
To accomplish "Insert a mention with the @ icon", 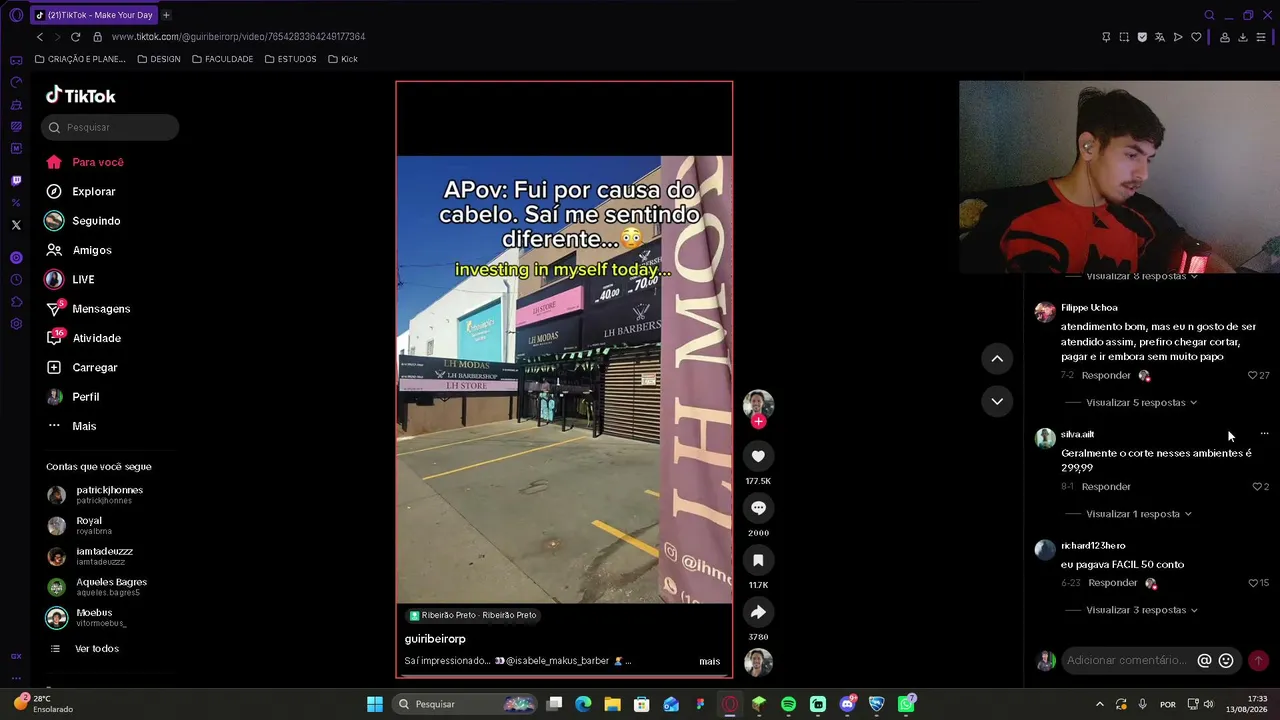I will click(x=1204, y=661).
